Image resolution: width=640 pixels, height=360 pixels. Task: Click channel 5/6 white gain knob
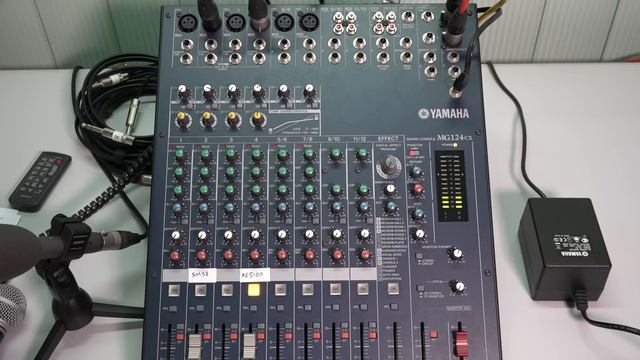coord(284,91)
